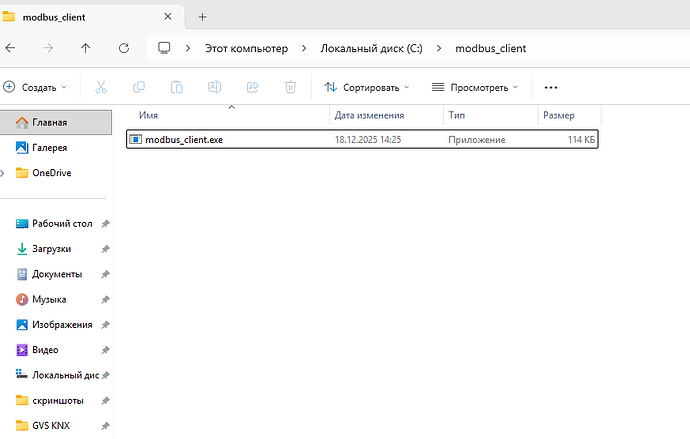
Task: Click pin icon next to Документы
Action: point(105,274)
